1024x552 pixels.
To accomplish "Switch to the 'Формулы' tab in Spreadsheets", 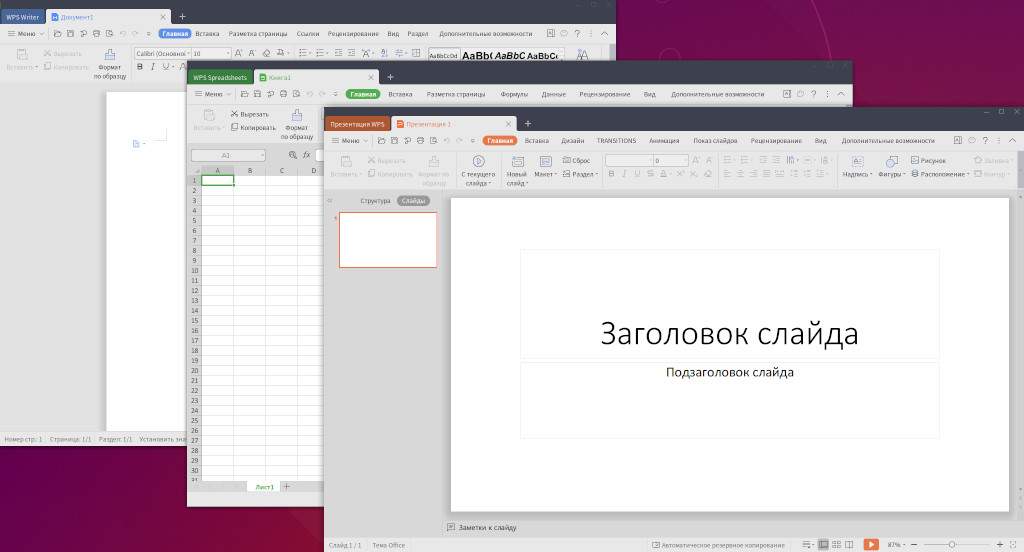I will click(x=514, y=94).
